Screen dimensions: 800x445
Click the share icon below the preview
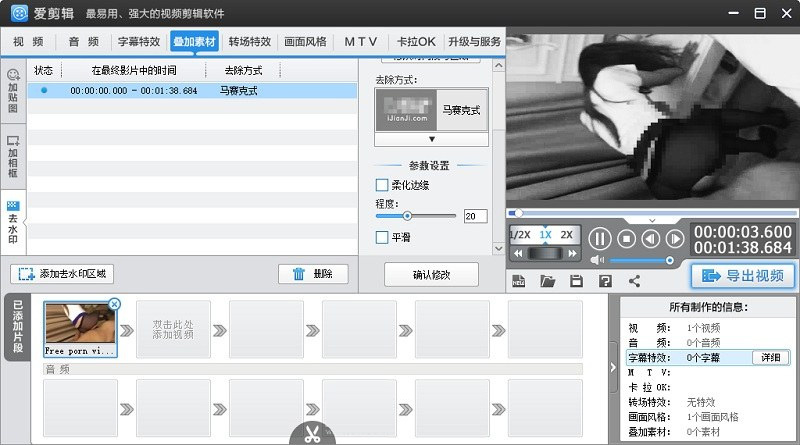(x=634, y=281)
